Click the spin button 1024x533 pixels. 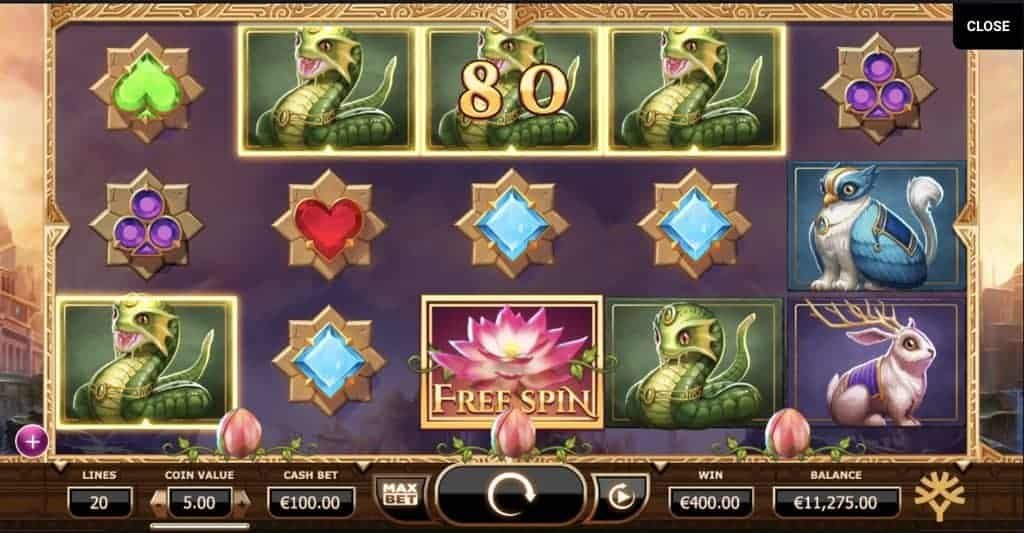pyautogui.click(x=511, y=494)
